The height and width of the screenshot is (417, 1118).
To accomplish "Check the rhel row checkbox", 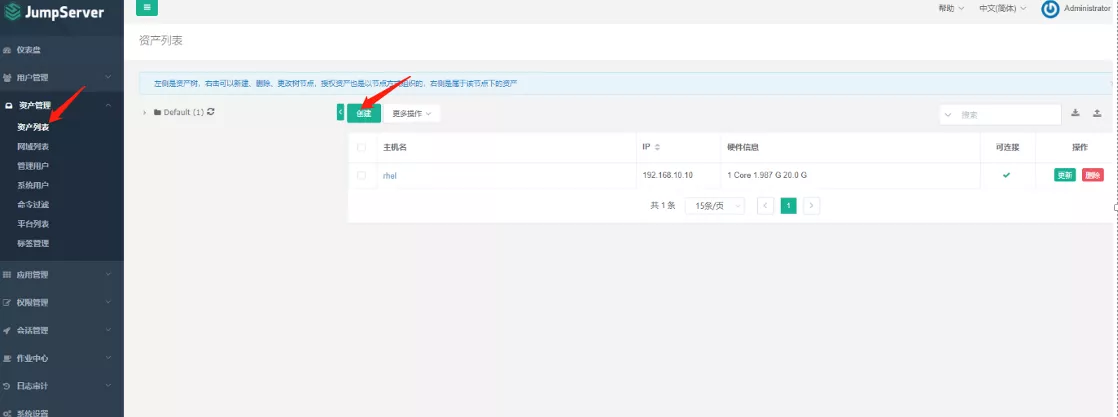I will [362, 176].
